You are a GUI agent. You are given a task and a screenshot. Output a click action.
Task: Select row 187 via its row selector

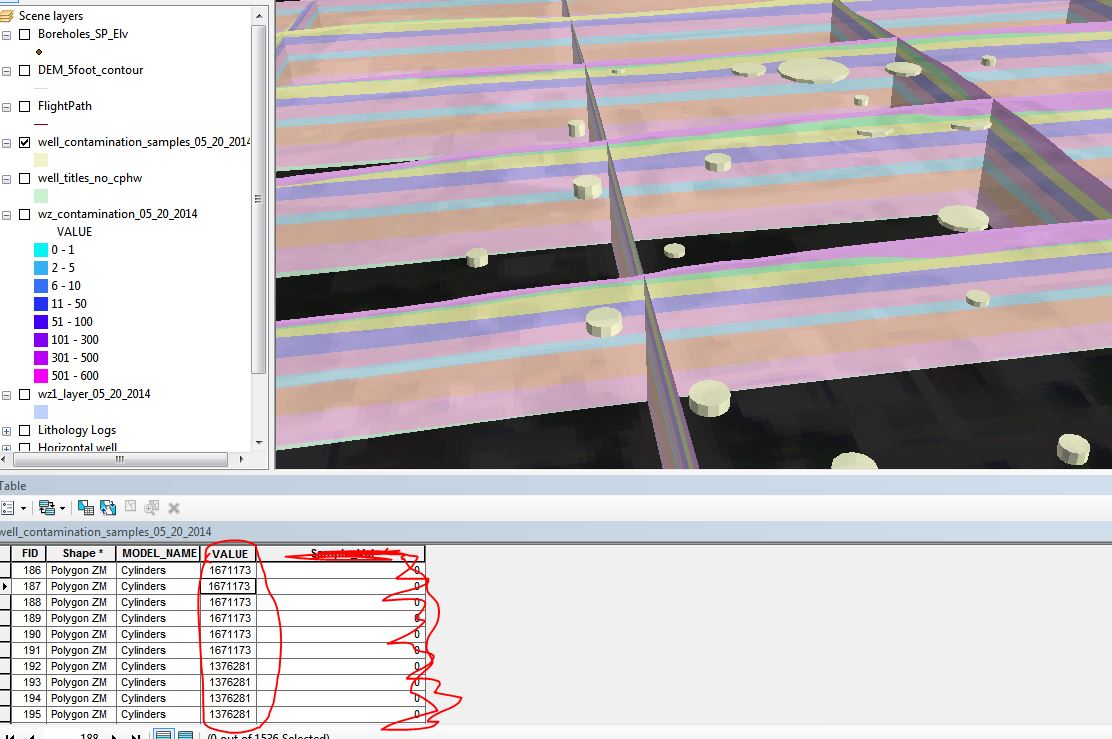[x=6, y=587]
